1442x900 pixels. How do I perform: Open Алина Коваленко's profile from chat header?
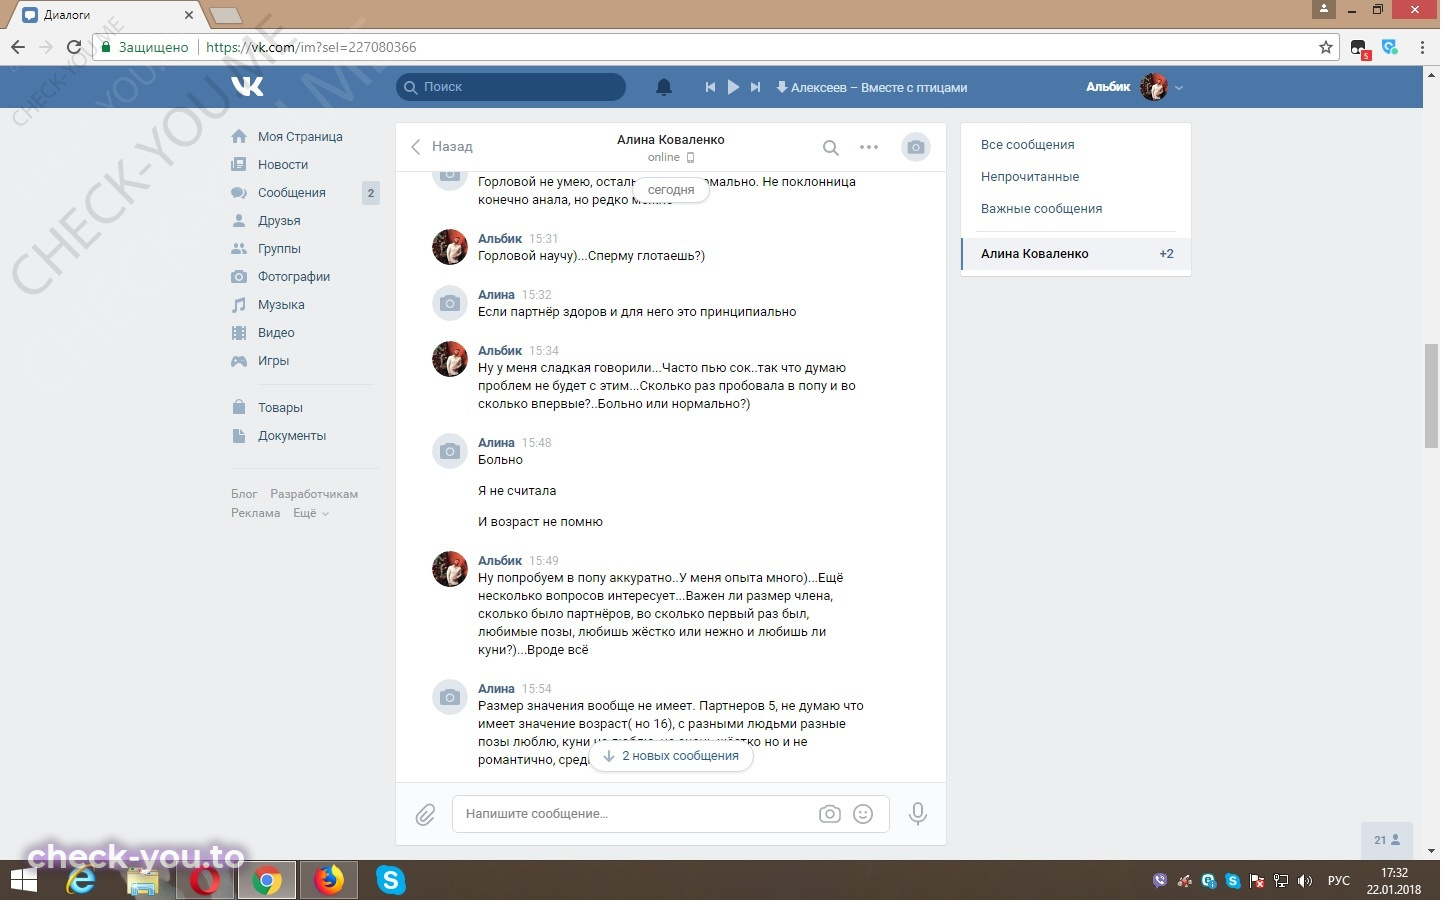[x=671, y=140]
